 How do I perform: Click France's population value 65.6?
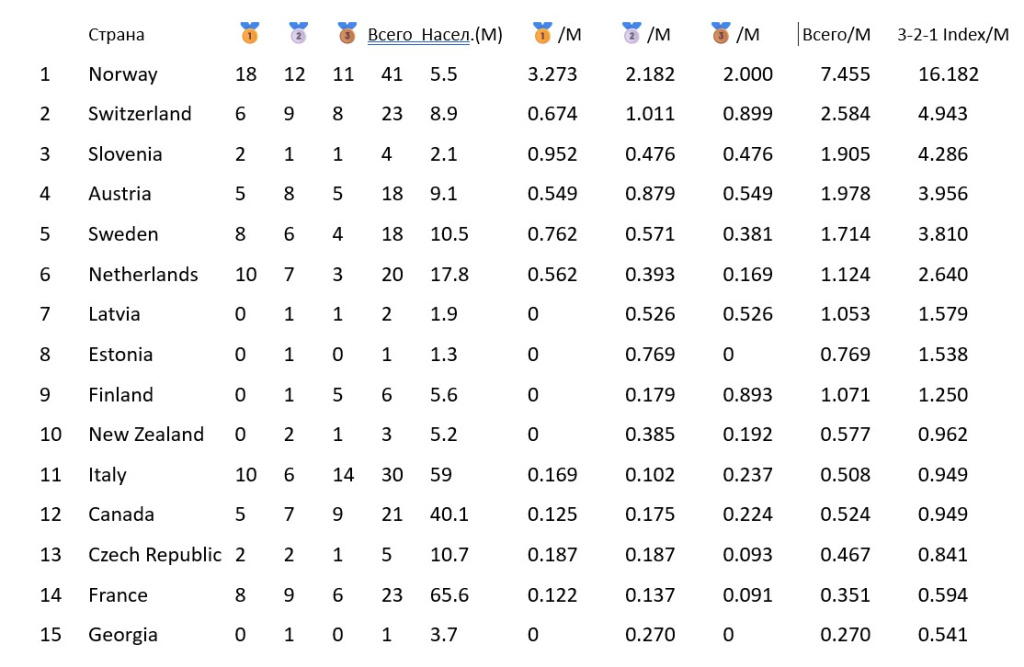pyautogui.click(x=449, y=595)
